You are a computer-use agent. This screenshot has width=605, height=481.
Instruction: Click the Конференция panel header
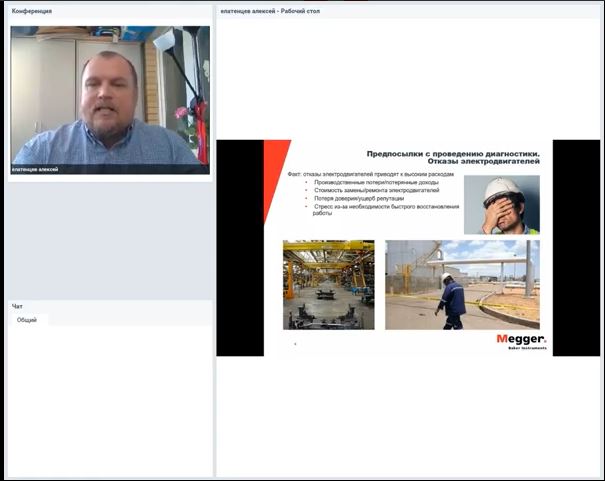(33, 10)
